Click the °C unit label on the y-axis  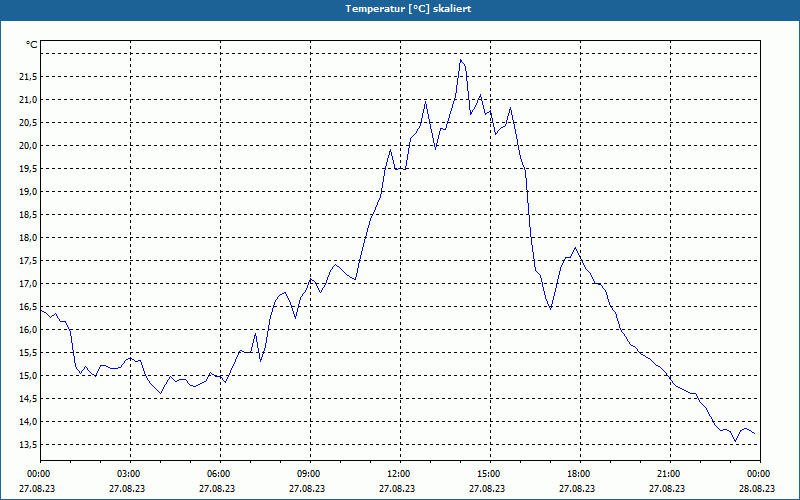click(x=32, y=45)
